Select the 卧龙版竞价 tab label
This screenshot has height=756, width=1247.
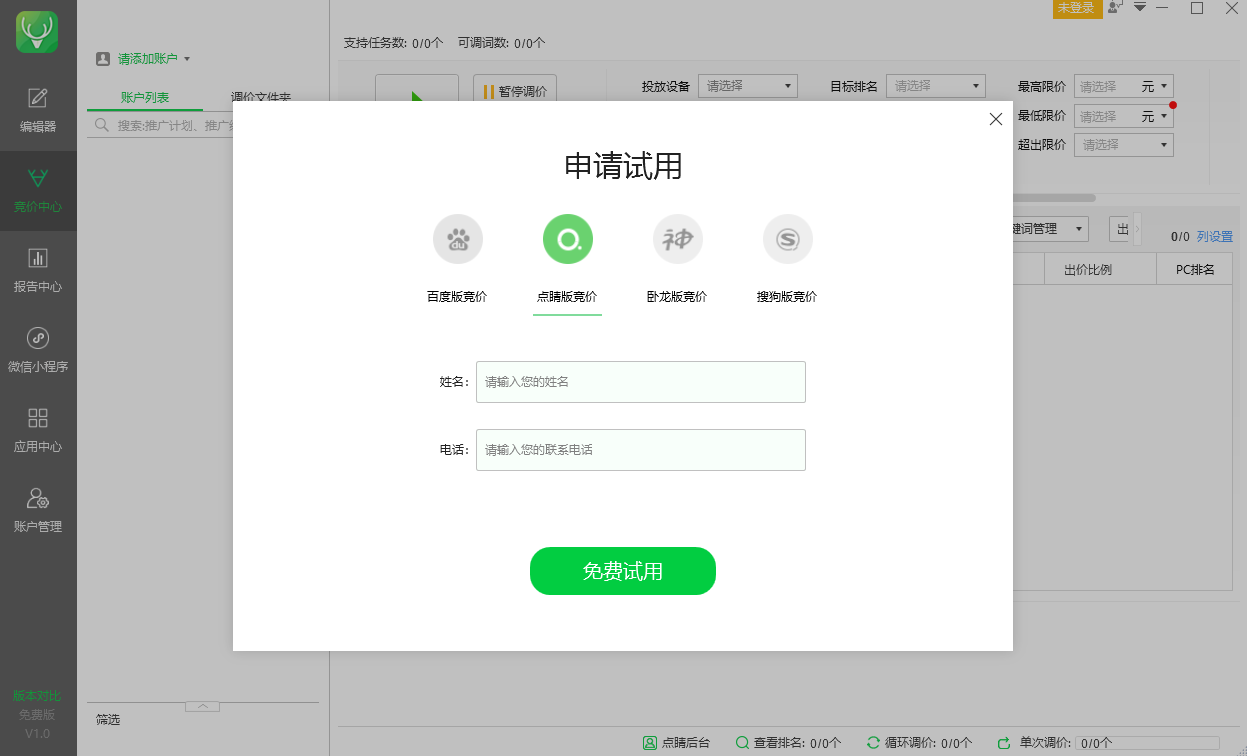[677, 297]
